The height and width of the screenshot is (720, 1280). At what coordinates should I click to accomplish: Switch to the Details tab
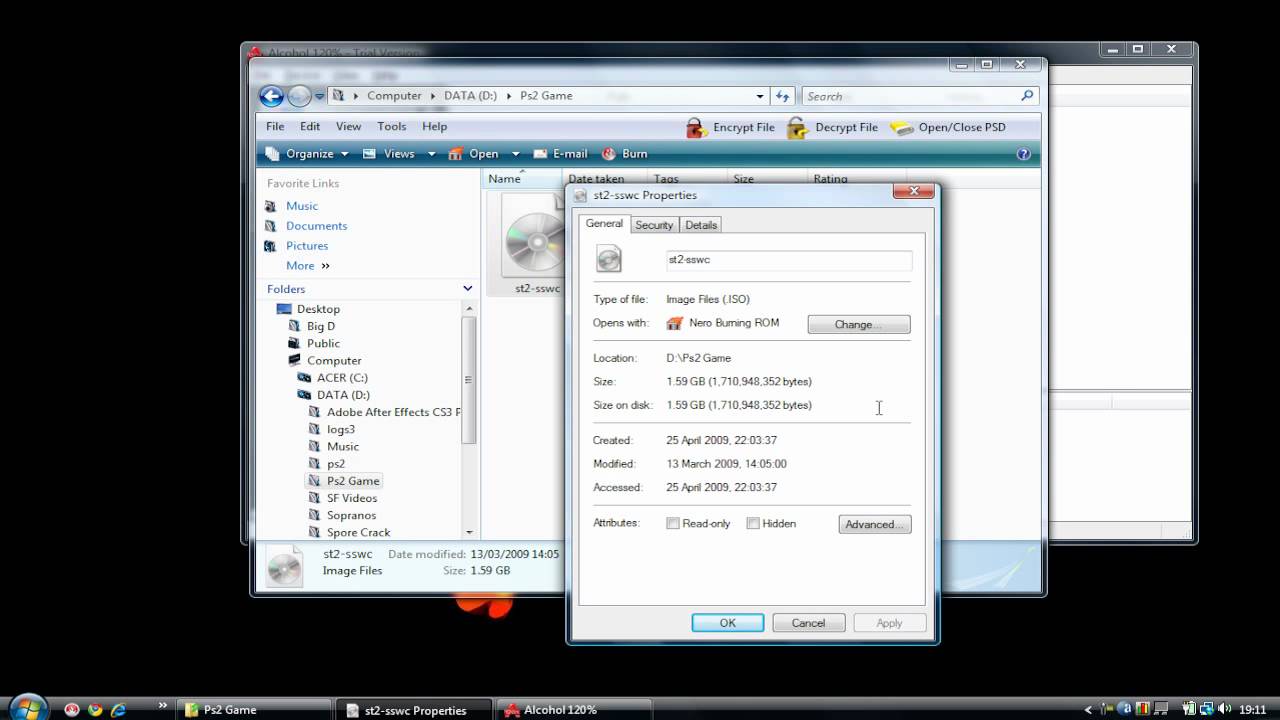coord(701,225)
